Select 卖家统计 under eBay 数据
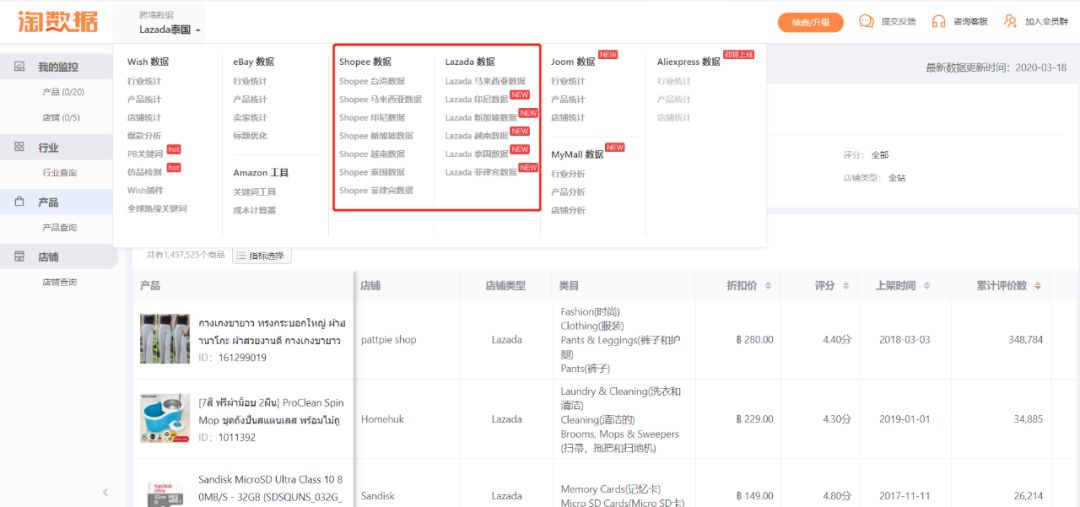The image size is (1080, 507). click(250, 118)
